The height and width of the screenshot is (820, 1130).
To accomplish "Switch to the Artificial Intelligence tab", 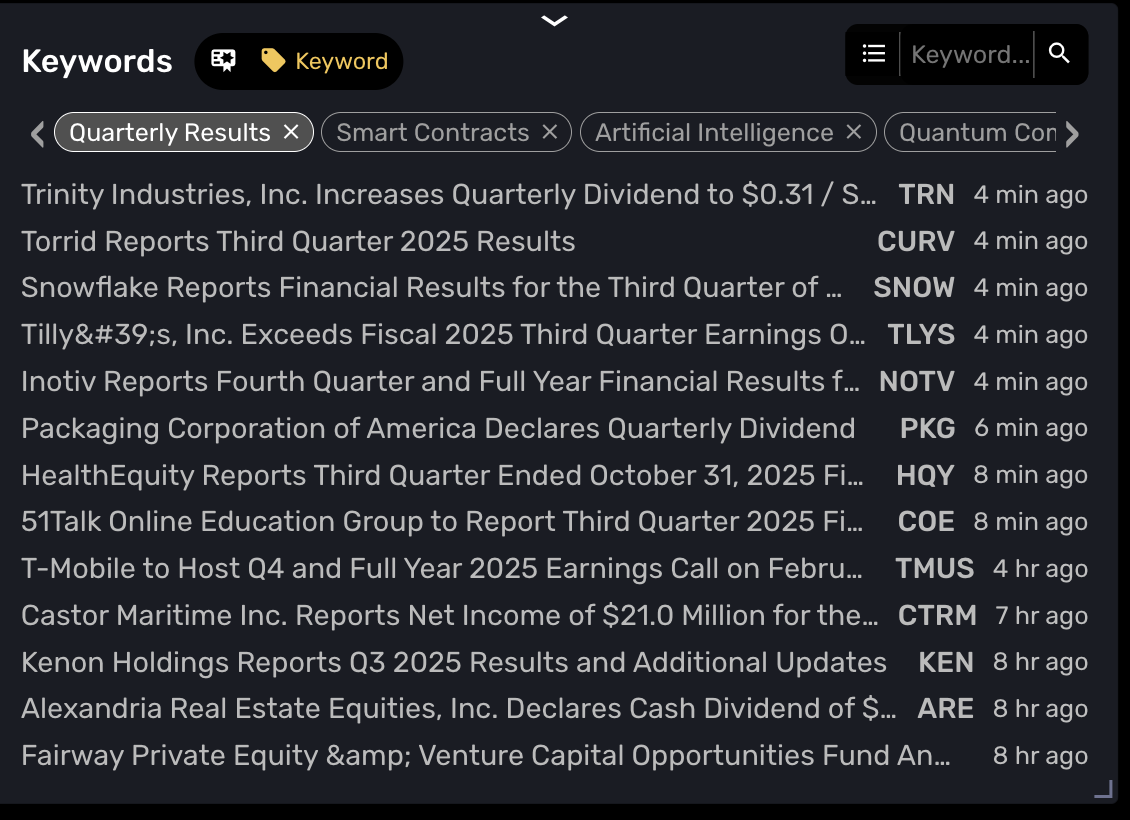I will coord(714,133).
